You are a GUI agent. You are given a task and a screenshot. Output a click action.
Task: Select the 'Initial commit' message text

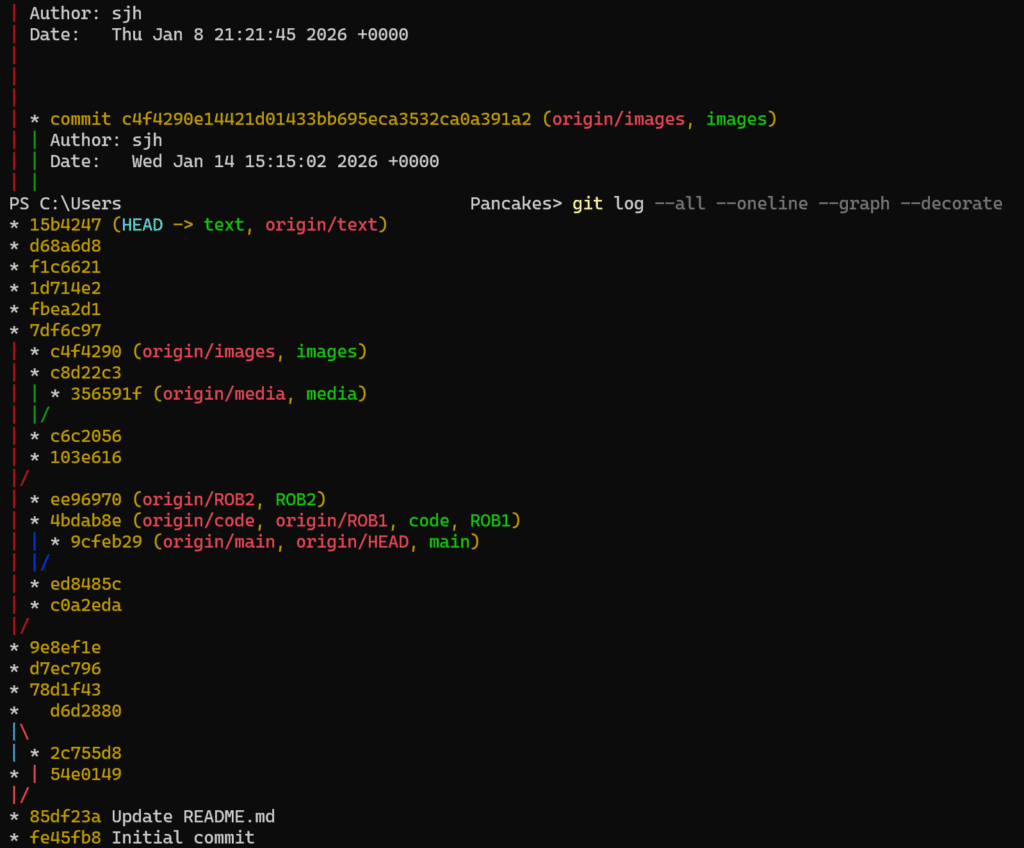pos(183,837)
